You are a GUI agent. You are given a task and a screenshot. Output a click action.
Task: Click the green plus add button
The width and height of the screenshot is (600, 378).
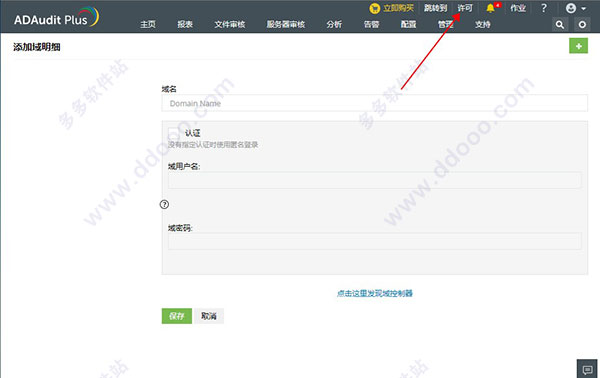(578, 46)
